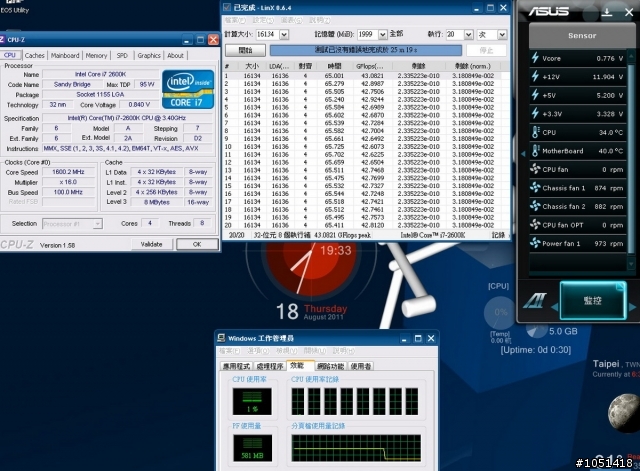Screen dimensions: 640x471
Task: Click the CPU fan icon
Action: click(535, 169)
